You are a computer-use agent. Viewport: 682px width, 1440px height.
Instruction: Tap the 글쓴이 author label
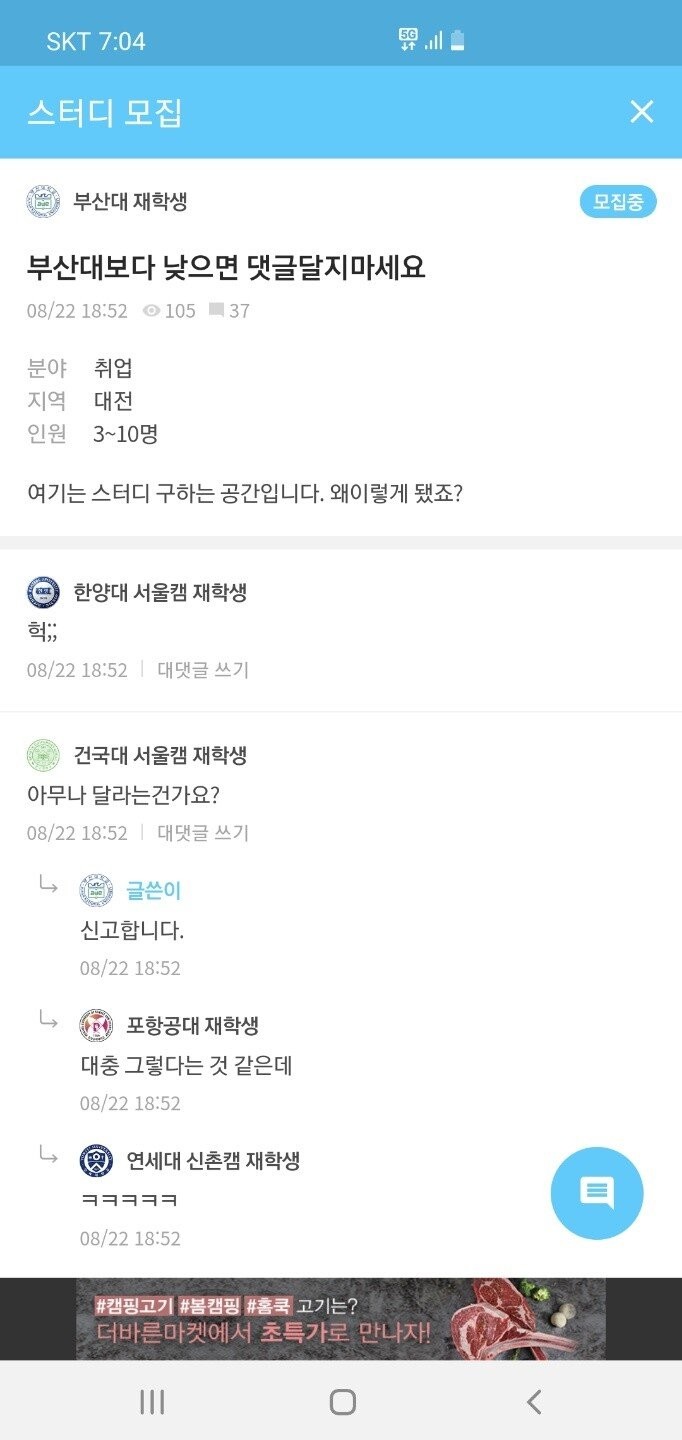coord(154,890)
